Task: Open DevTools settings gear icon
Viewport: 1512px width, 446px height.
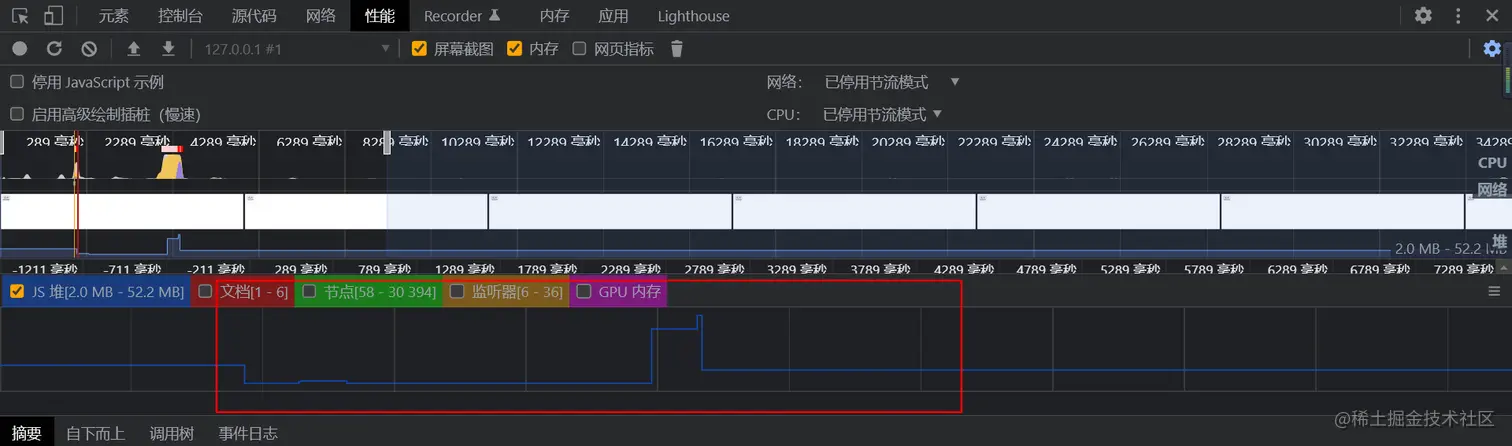Action: click(1423, 16)
